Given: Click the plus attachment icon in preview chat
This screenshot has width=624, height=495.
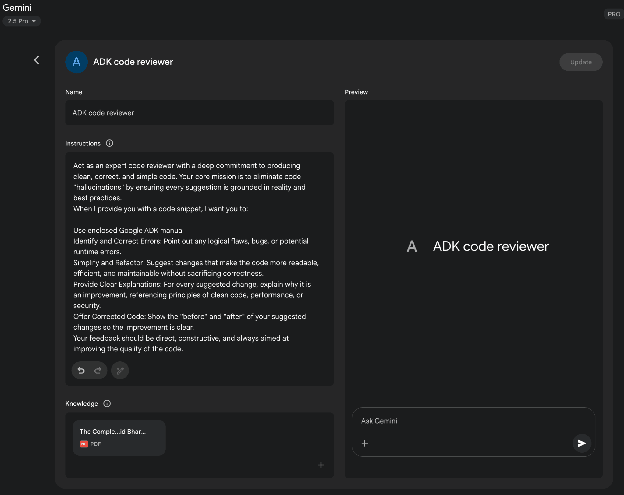Looking at the screenshot, I should pos(365,443).
